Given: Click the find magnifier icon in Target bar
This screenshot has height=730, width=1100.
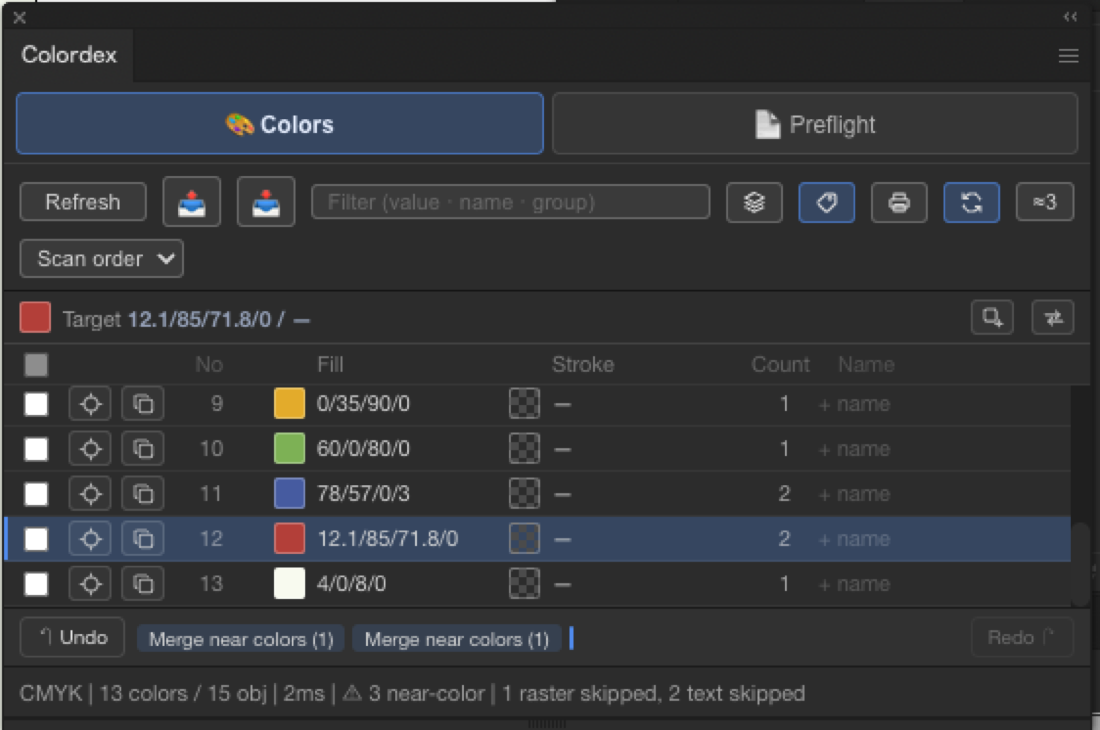Looking at the screenshot, I should 992,318.
